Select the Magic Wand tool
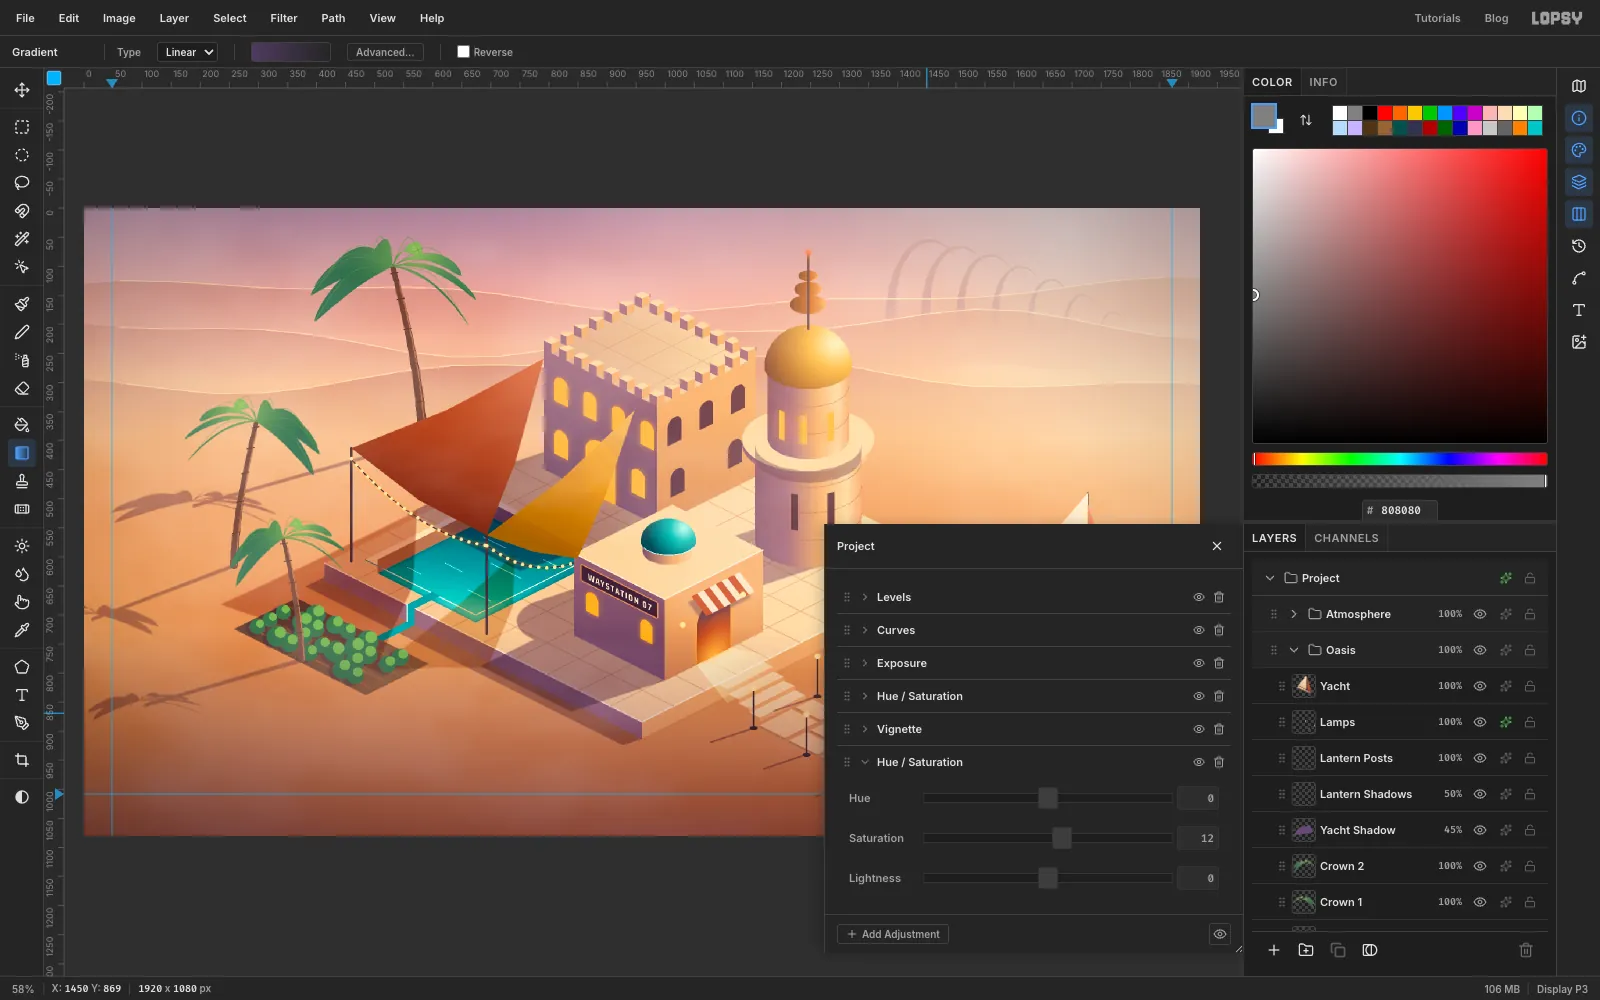Viewport: 1600px width, 1000px height. click(x=21, y=239)
